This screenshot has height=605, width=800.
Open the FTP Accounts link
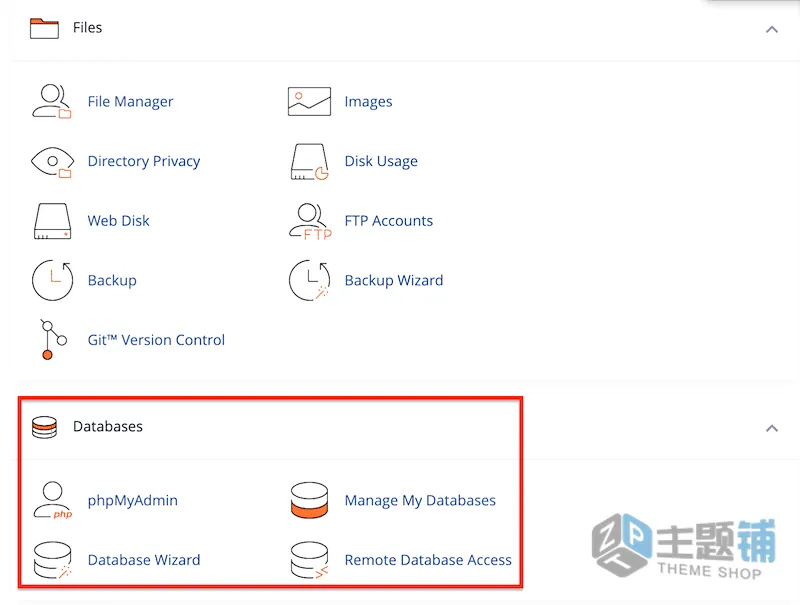pyautogui.click(x=389, y=220)
